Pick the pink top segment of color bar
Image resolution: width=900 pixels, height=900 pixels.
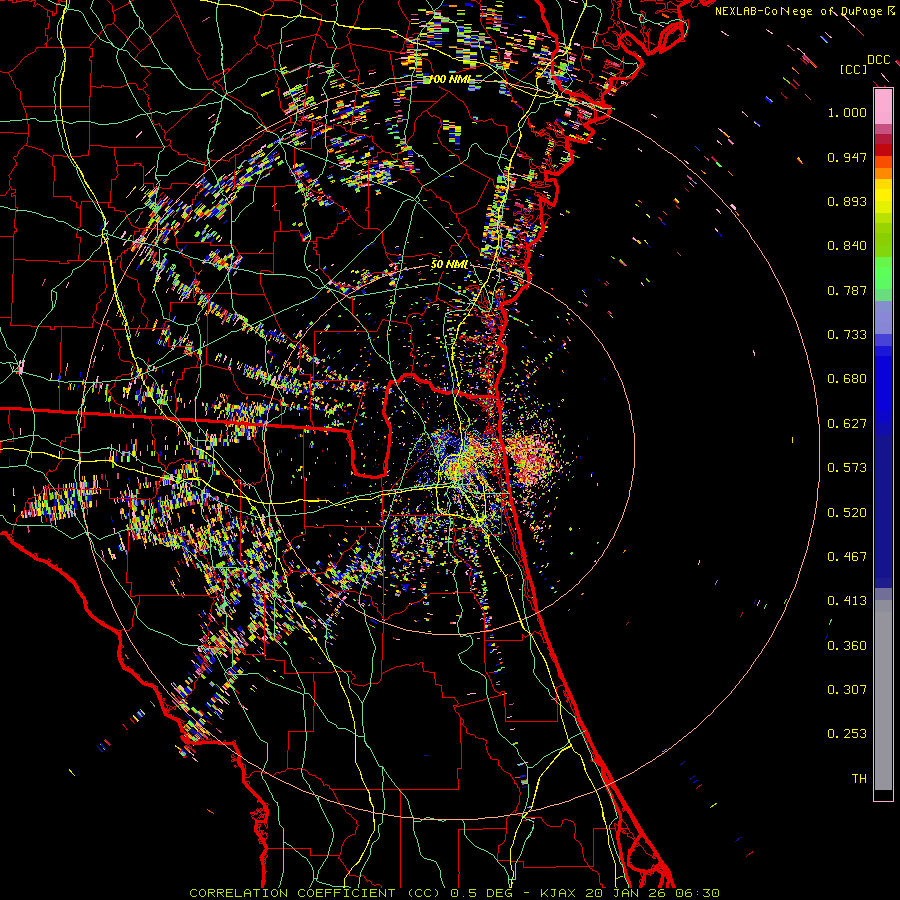tap(883, 107)
